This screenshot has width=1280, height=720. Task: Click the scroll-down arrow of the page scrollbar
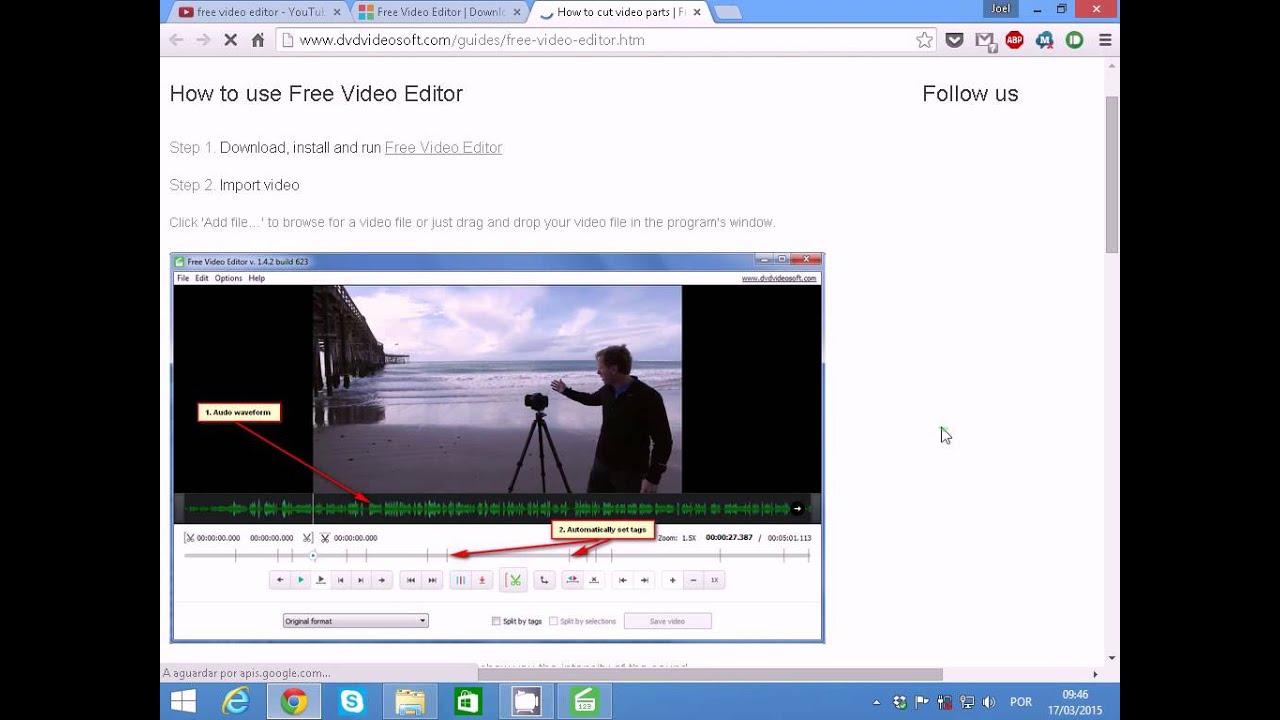pos(1112,658)
